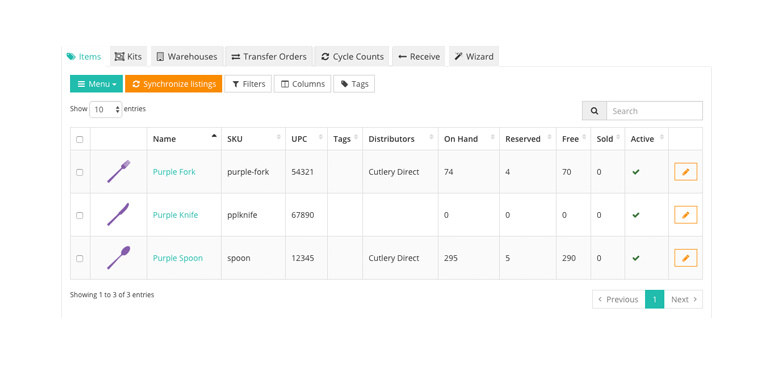Click the UPC value "54321"
The height and width of the screenshot is (373, 773).
pyautogui.click(x=302, y=172)
